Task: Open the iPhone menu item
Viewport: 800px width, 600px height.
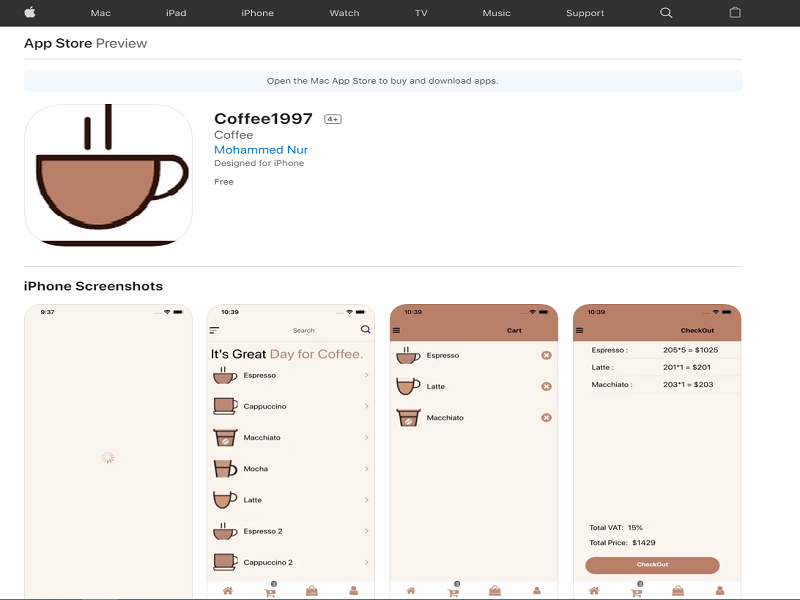Action: pyautogui.click(x=257, y=13)
